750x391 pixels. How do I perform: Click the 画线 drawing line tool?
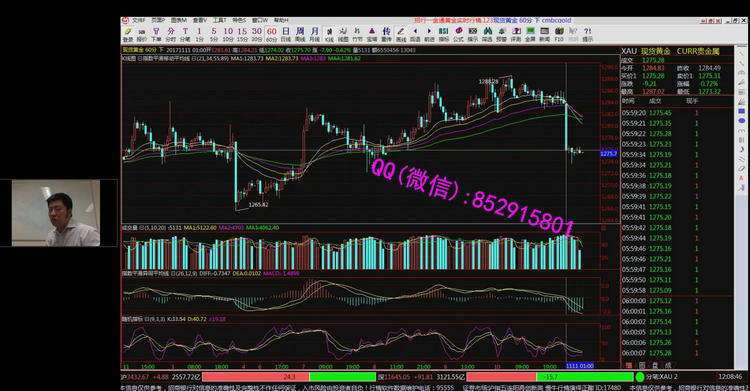pos(401,34)
